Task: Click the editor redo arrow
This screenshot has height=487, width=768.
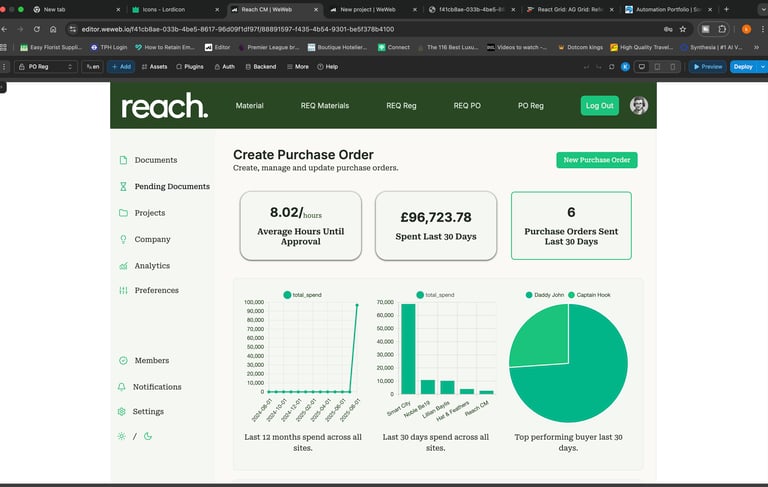Action: pos(599,67)
